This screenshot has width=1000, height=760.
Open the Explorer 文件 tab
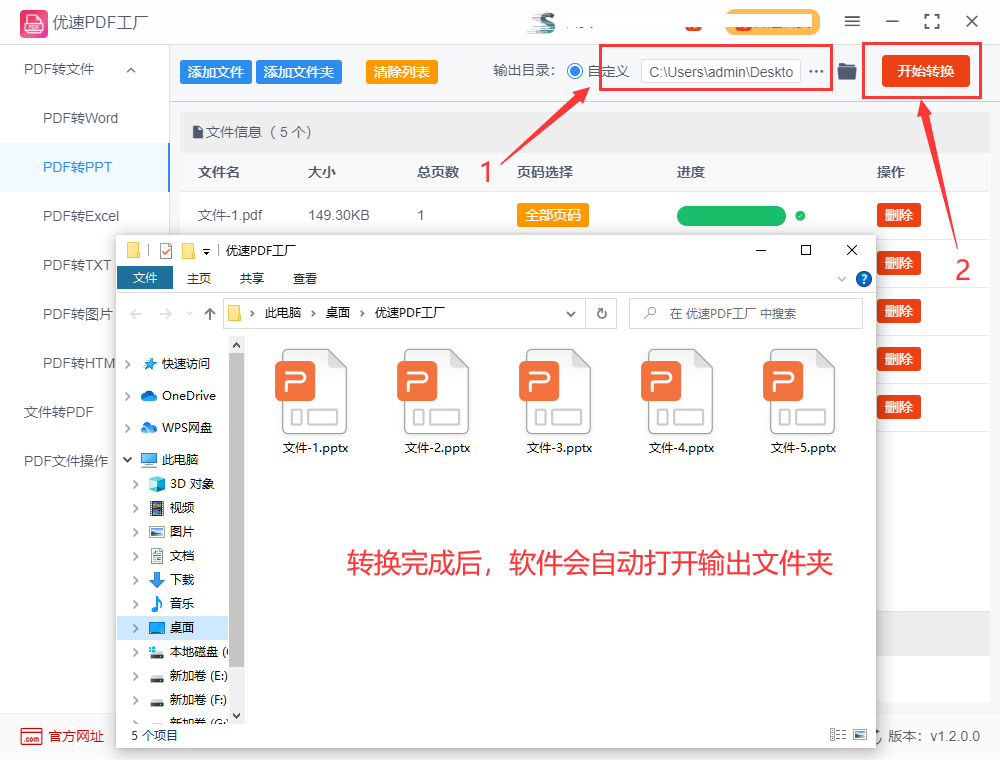click(x=145, y=278)
